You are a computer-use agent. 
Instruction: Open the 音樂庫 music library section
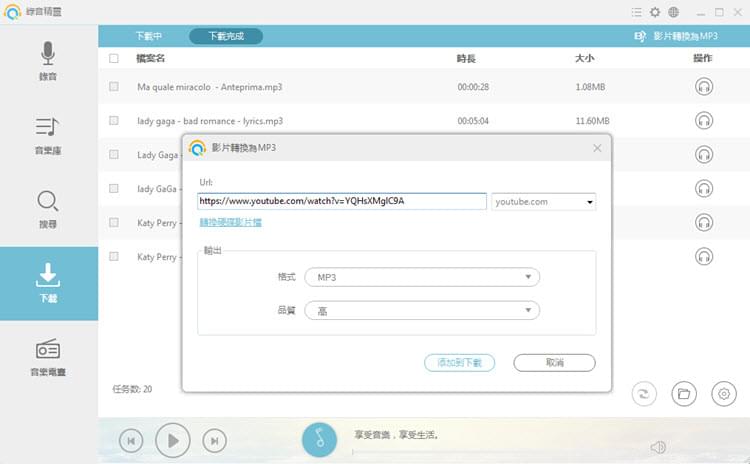pyautogui.click(x=48, y=136)
